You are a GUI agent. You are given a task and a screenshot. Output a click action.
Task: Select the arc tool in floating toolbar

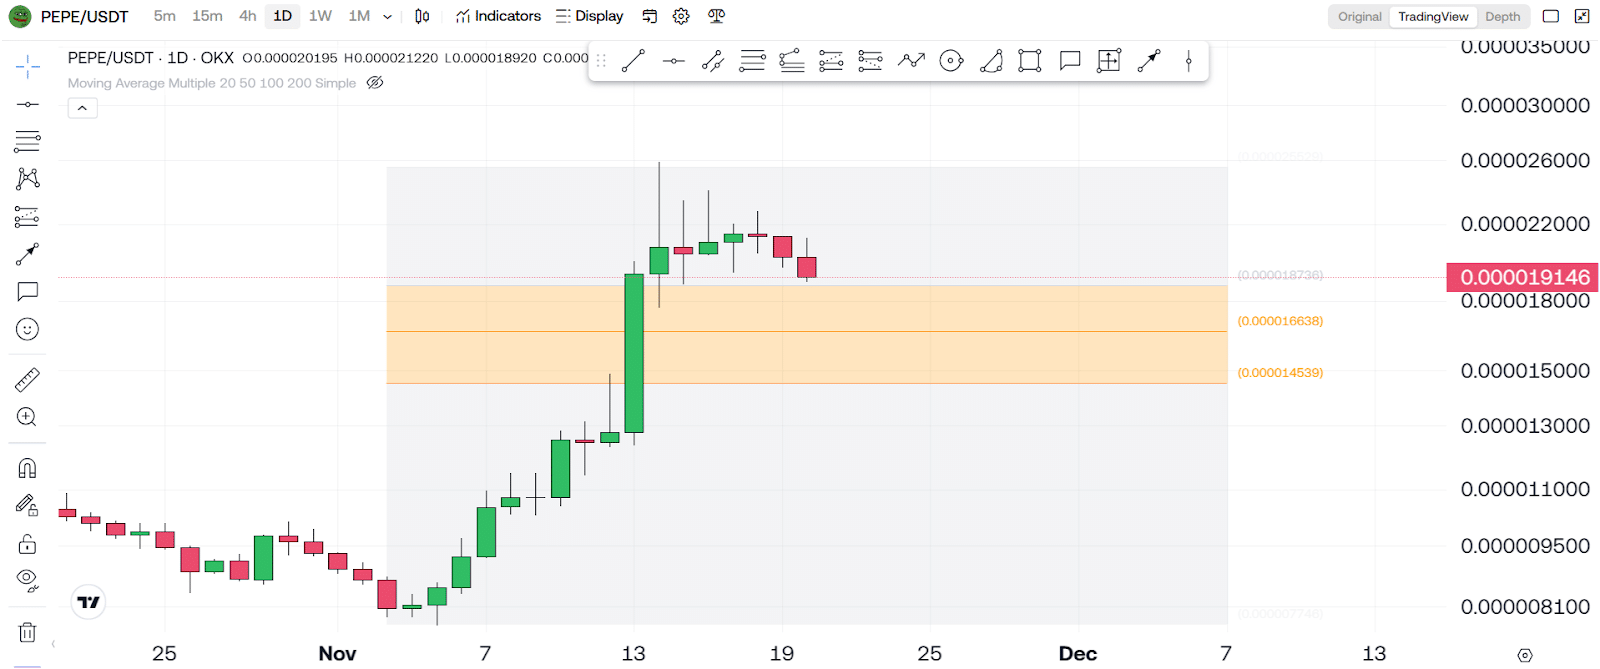coord(991,61)
